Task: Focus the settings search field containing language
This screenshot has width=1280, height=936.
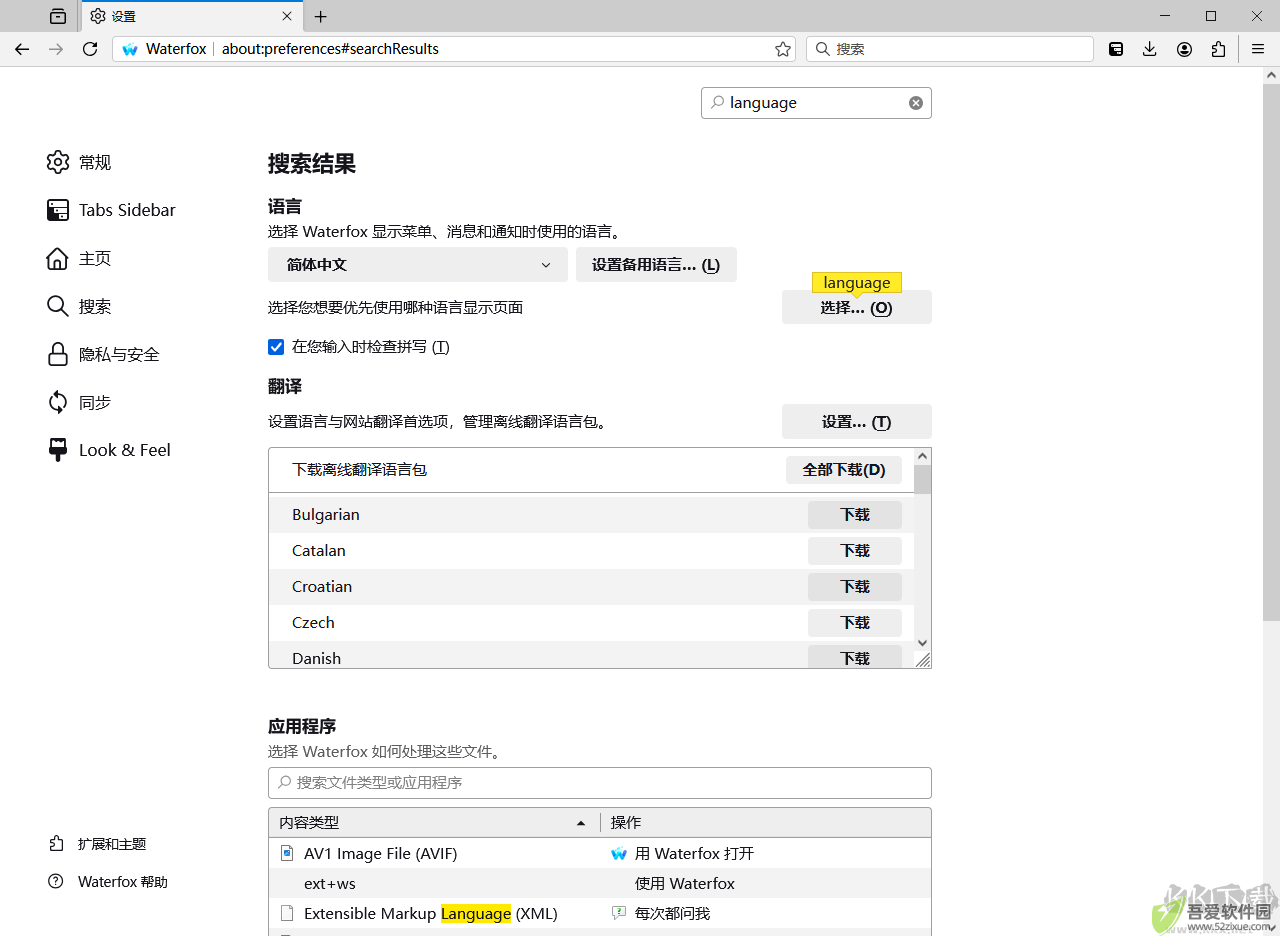Action: (815, 103)
